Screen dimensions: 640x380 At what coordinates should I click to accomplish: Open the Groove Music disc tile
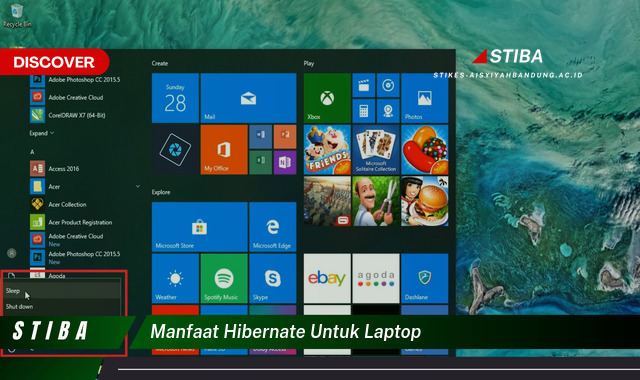(388, 85)
